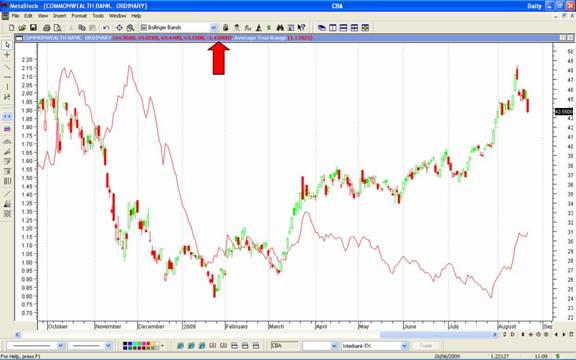
Task: Expand the Bollinger Bands indicator dropdown
Action: [214, 28]
